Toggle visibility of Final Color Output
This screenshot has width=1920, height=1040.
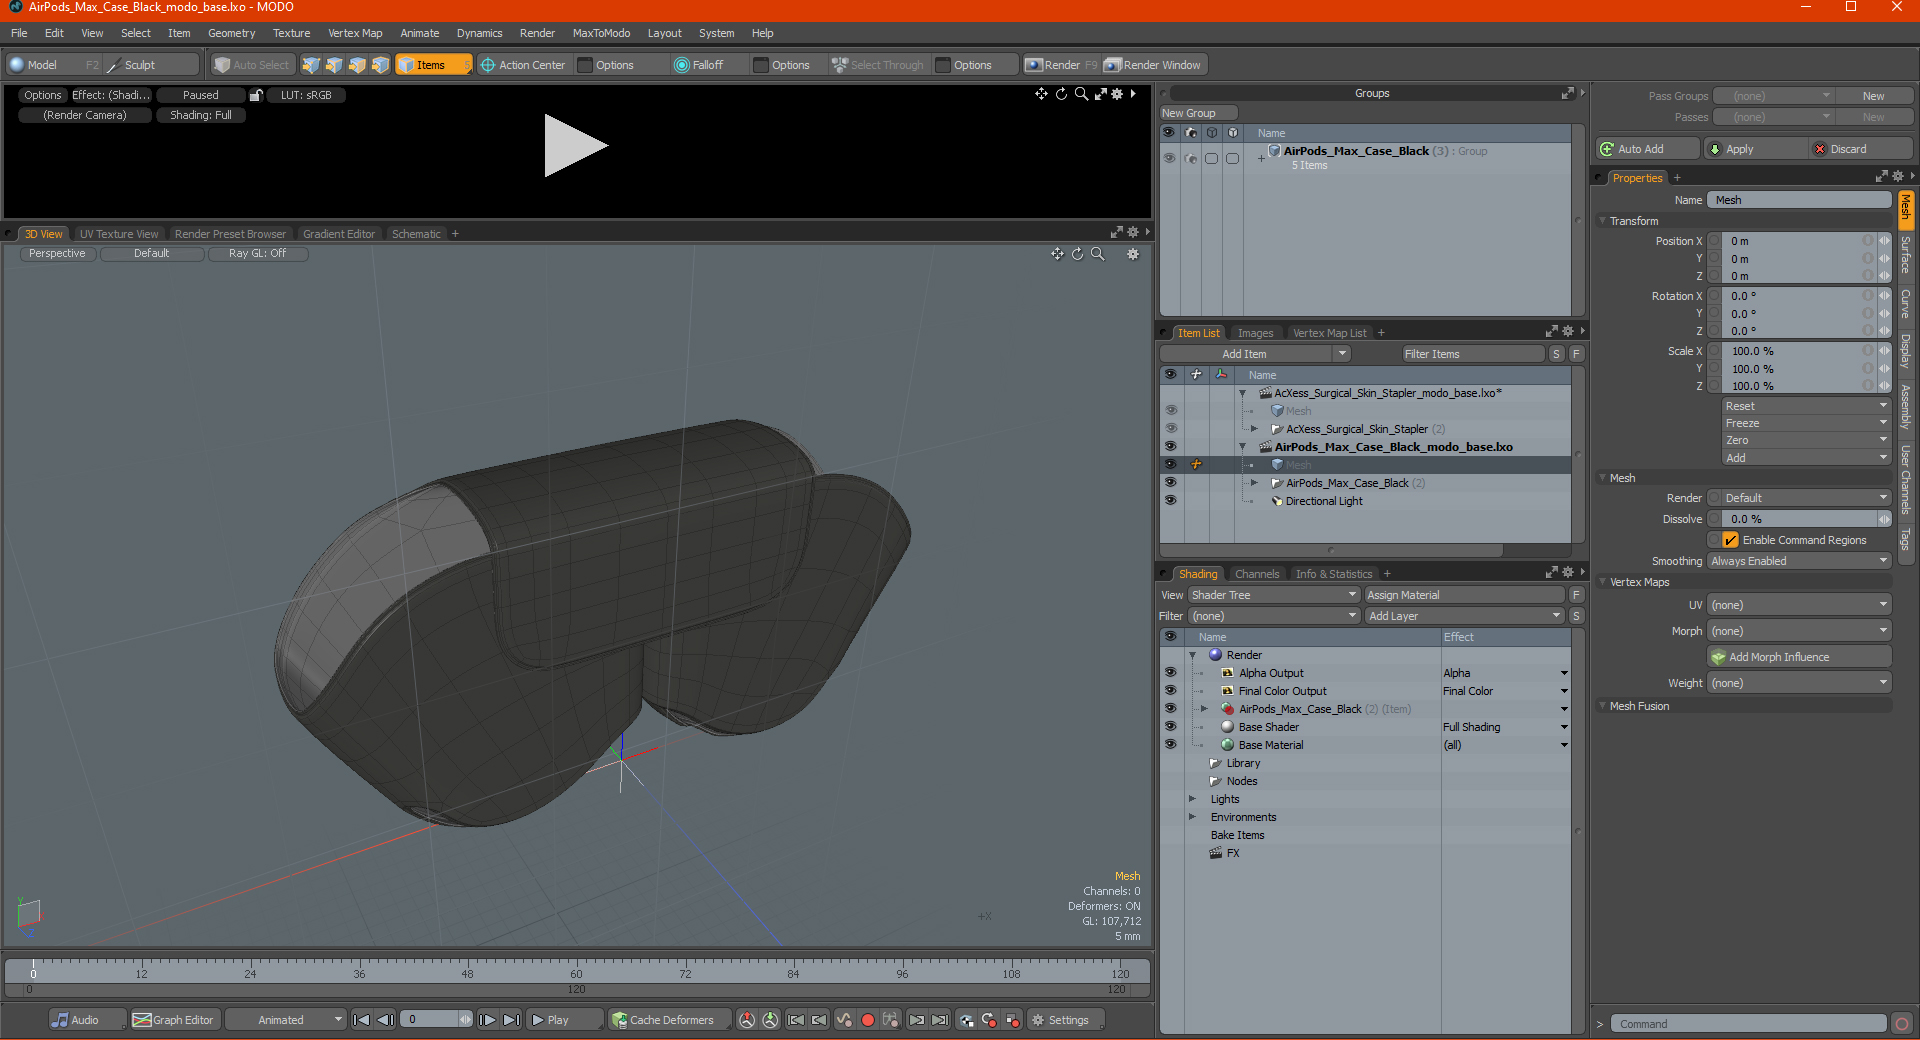[1170, 691]
